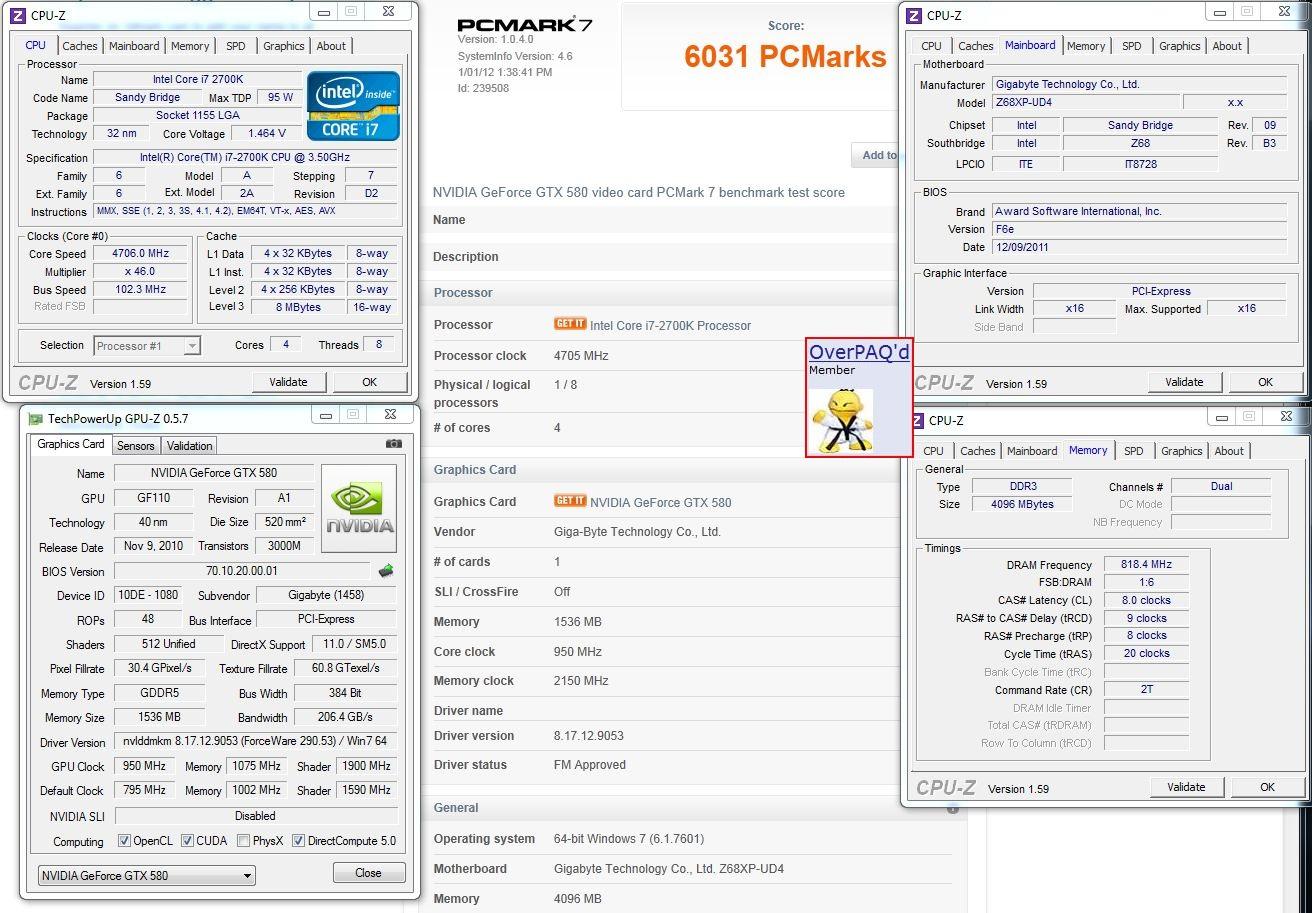Select Graphics Card tab in GPU-Z
Screen dimensions: 1312x913
[x=70, y=444]
